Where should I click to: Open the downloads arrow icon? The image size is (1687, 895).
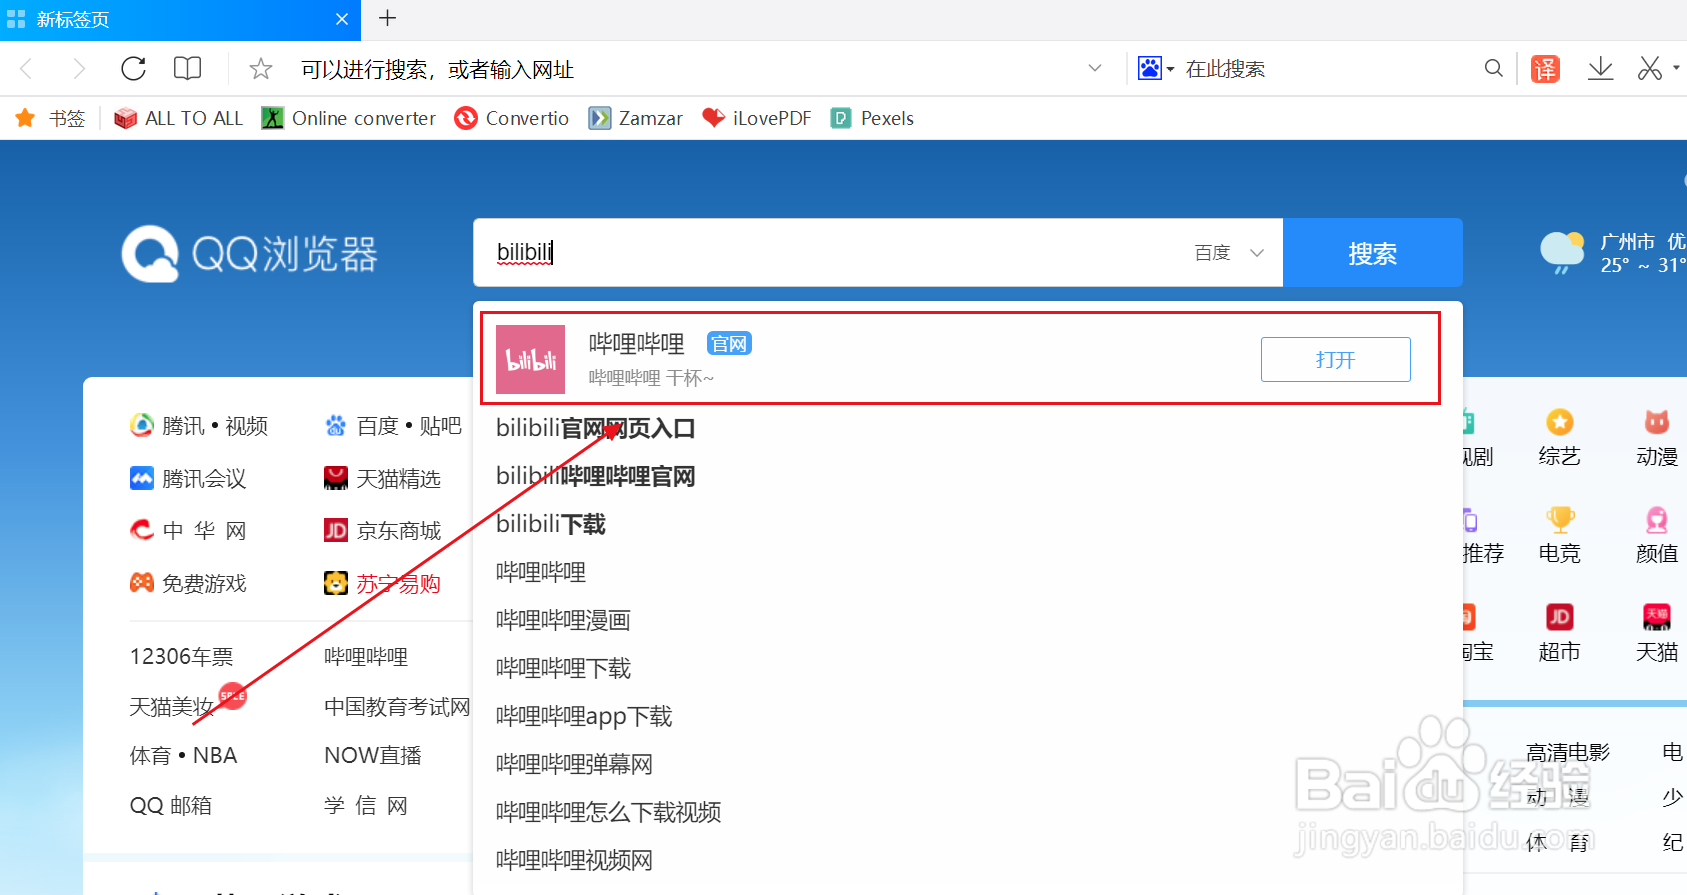click(x=1600, y=68)
